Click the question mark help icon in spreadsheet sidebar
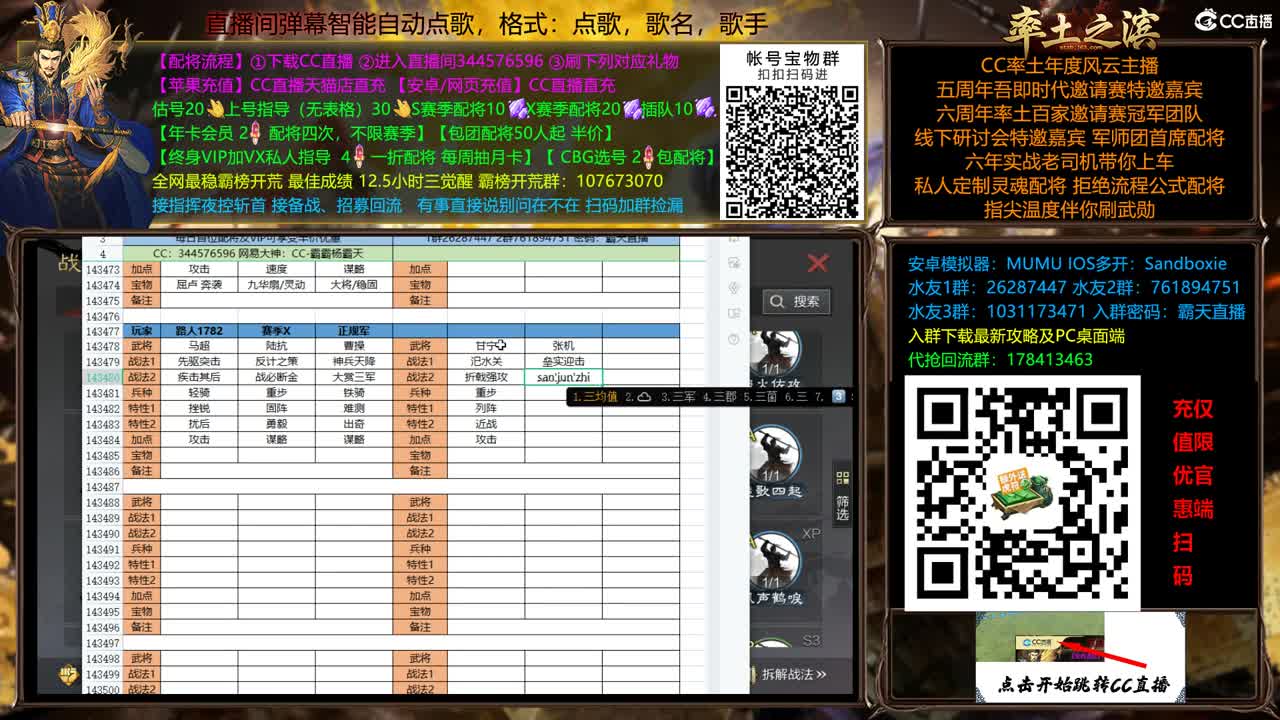Image resolution: width=1280 pixels, height=720 pixels. click(734, 339)
